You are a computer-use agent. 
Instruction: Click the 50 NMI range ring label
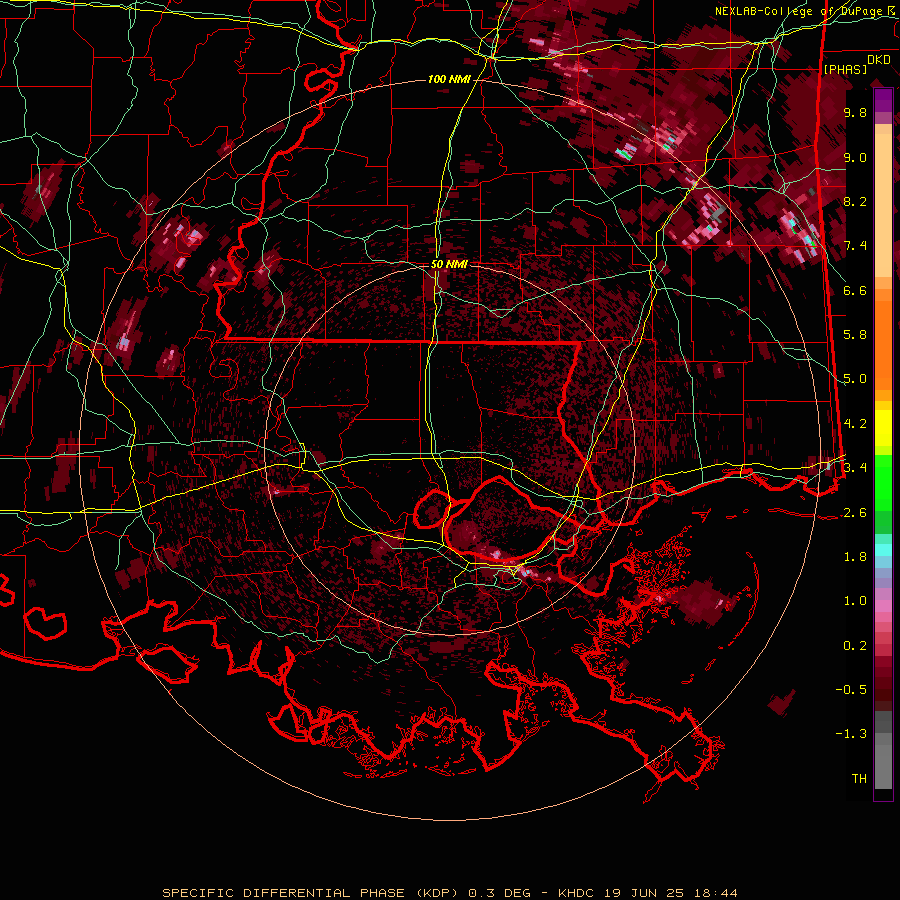click(x=449, y=264)
